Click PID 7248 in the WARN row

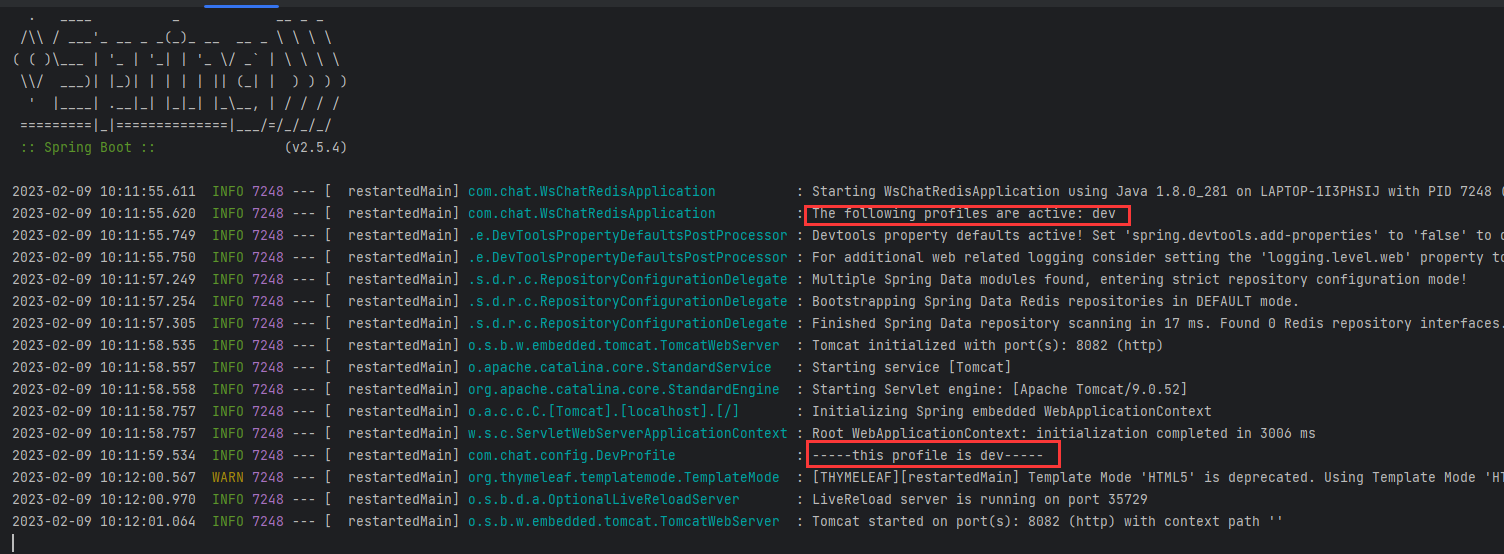[268, 477]
